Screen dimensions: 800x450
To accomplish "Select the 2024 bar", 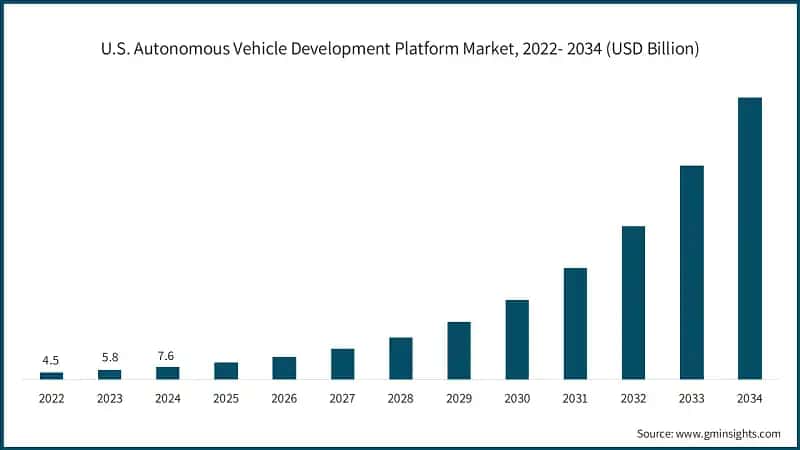I will click(168, 373).
